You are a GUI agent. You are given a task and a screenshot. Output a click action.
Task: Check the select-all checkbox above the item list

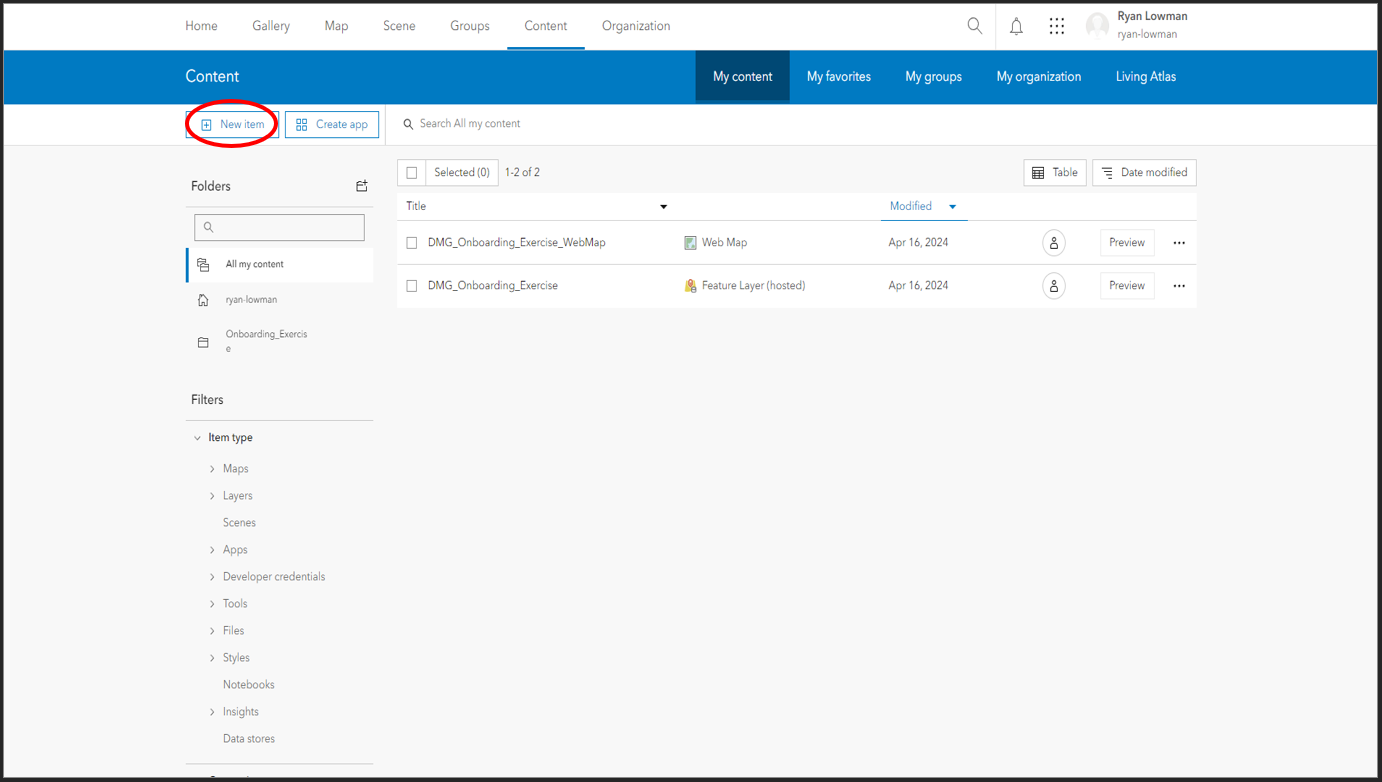(x=411, y=172)
